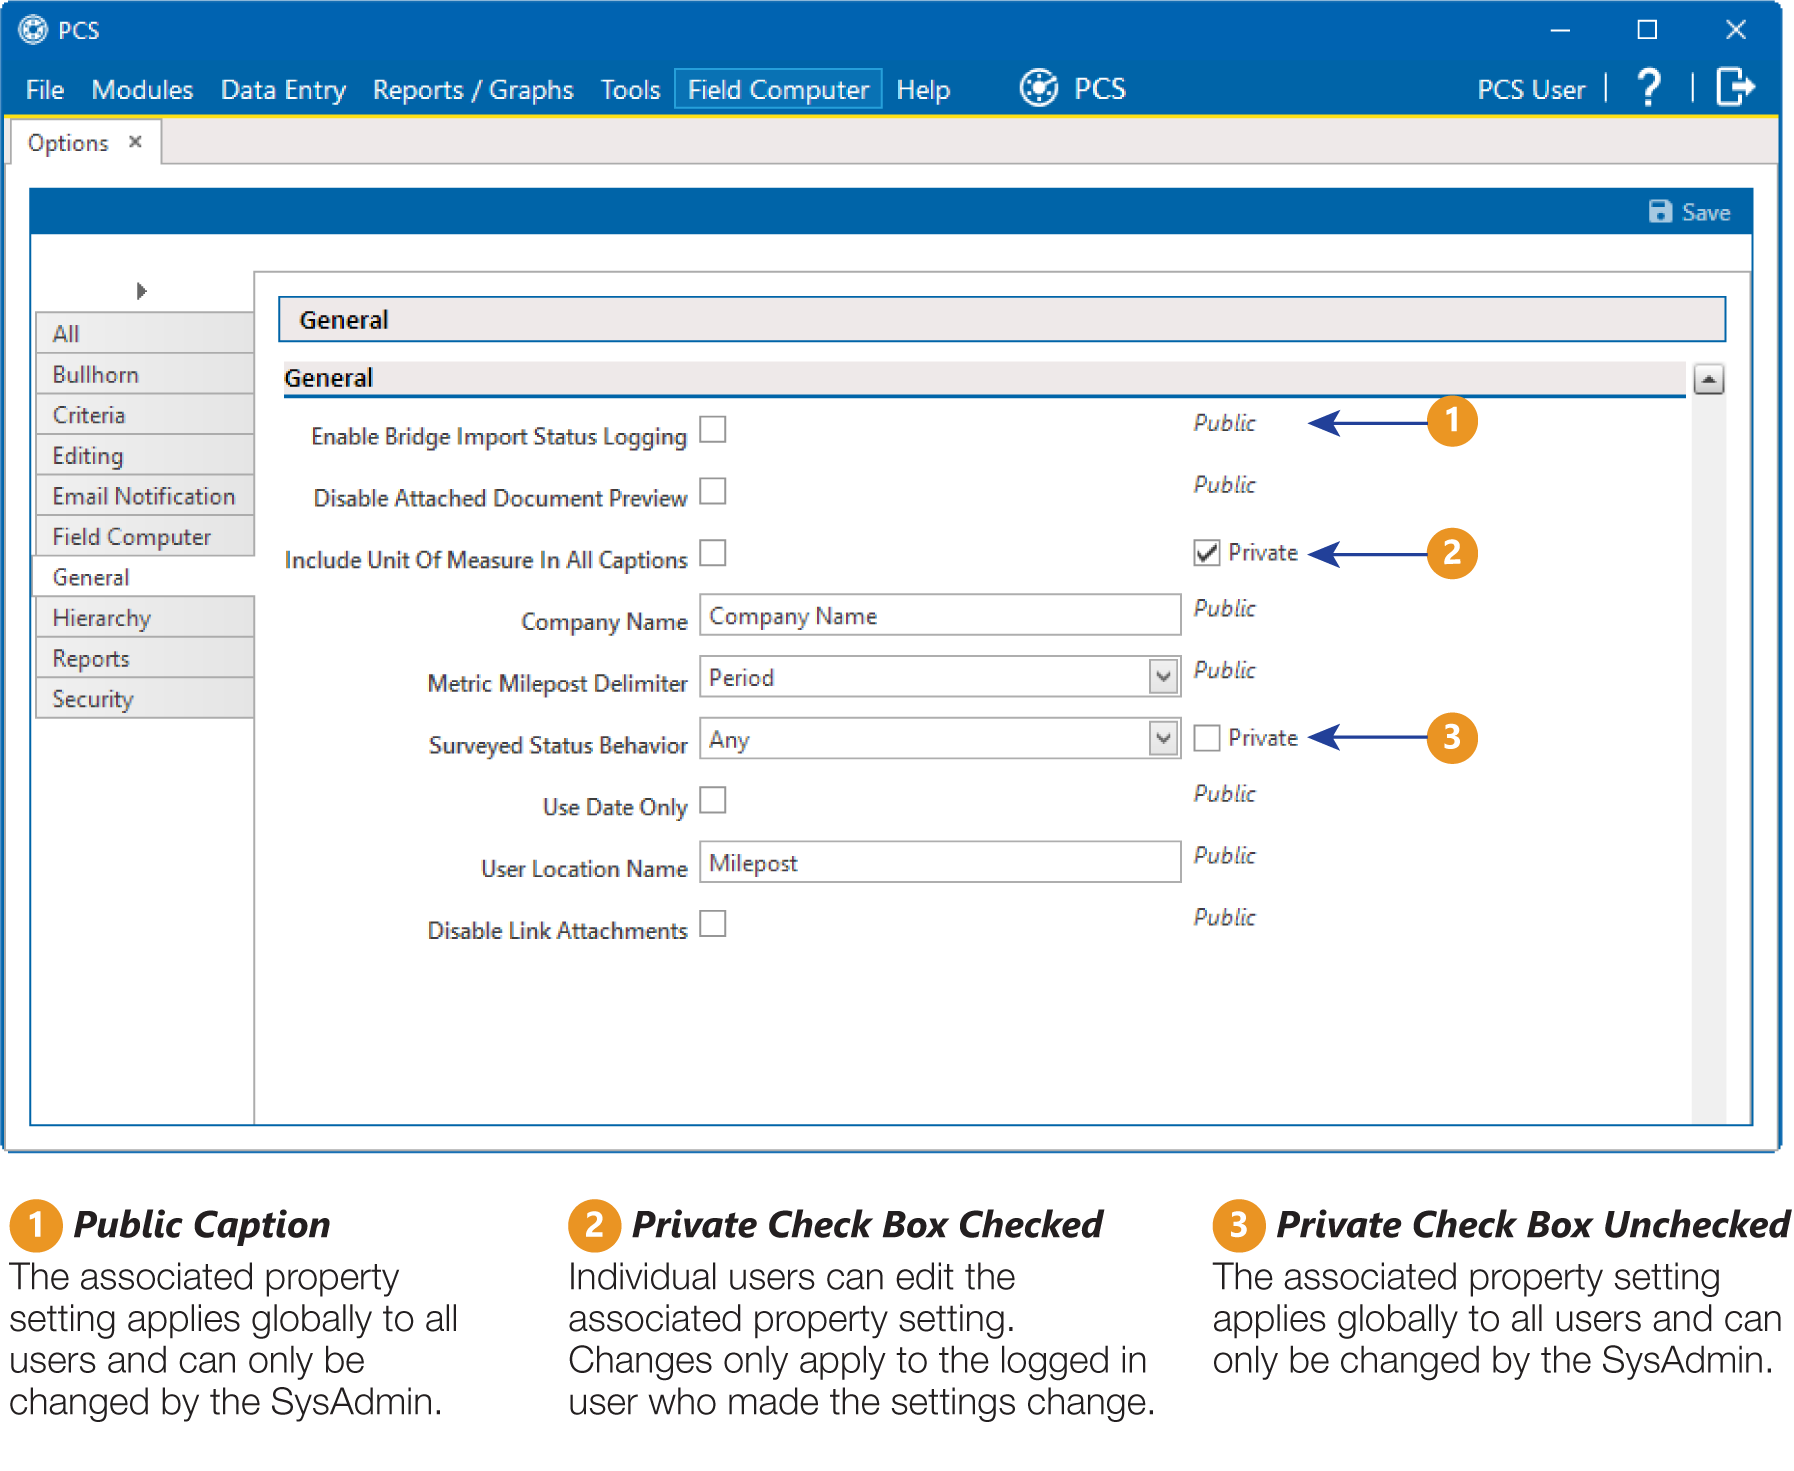Select General category in sidebar
The image size is (1794, 1471).
tap(145, 577)
